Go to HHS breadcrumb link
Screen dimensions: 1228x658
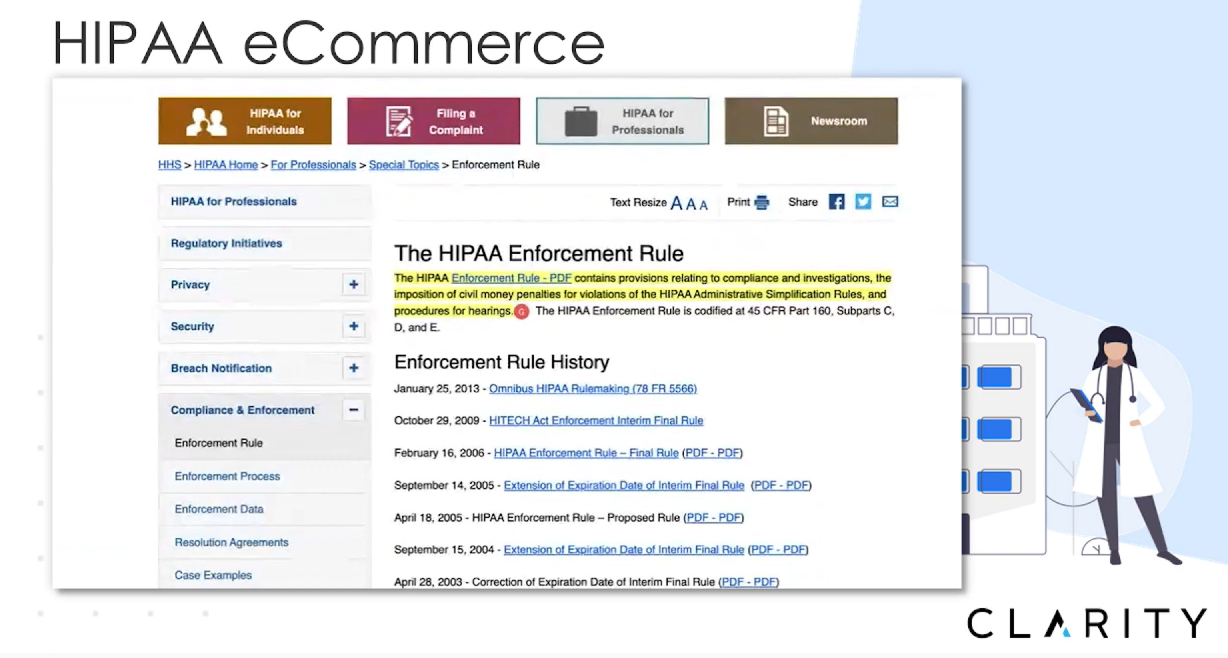[x=170, y=165]
